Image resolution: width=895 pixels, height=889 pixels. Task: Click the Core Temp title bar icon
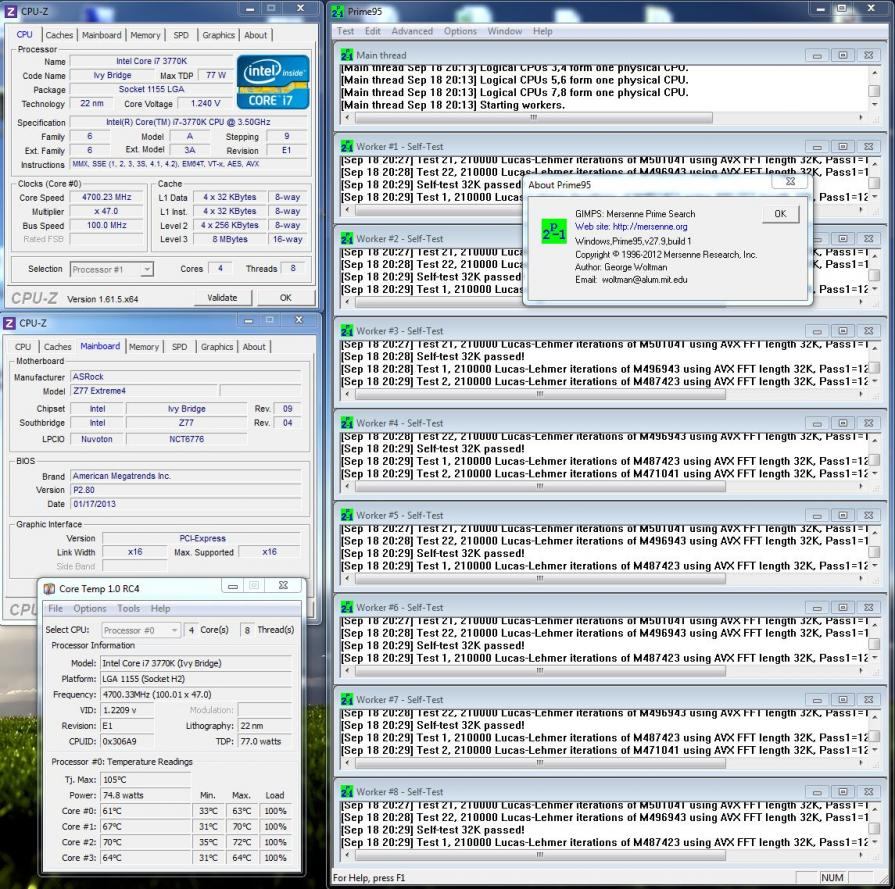tap(50, 588)
